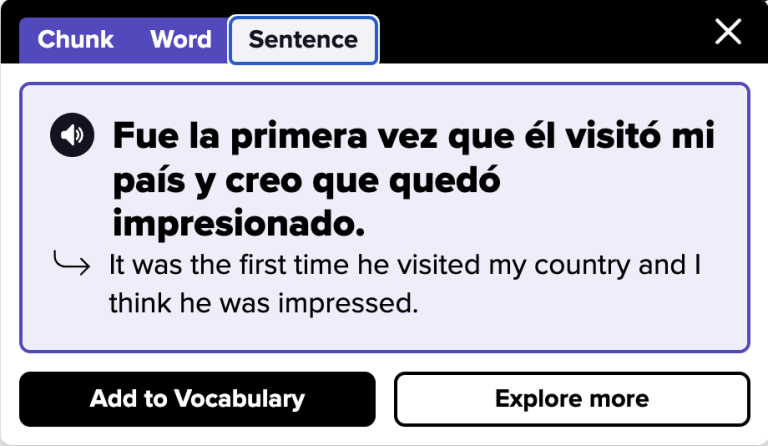Click the translation arrow icon
The height and width of the screenshot is (446, 768).
coord(71,264)
